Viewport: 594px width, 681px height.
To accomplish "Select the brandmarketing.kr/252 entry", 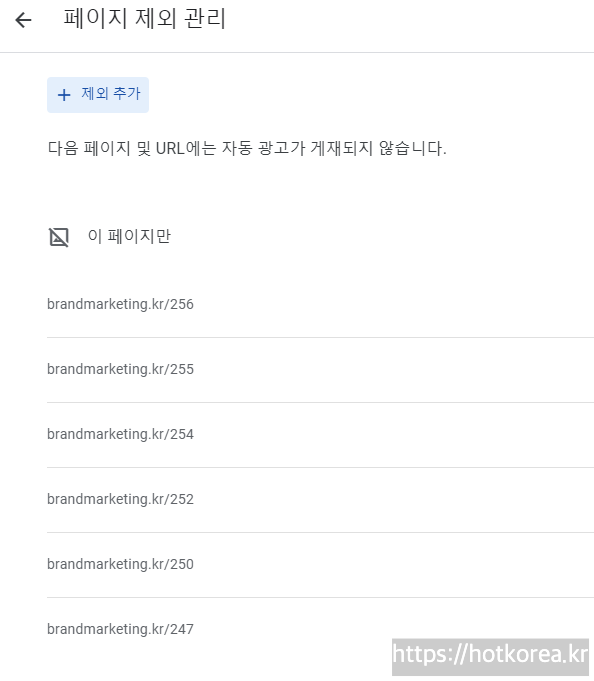I will coord(120,499).
